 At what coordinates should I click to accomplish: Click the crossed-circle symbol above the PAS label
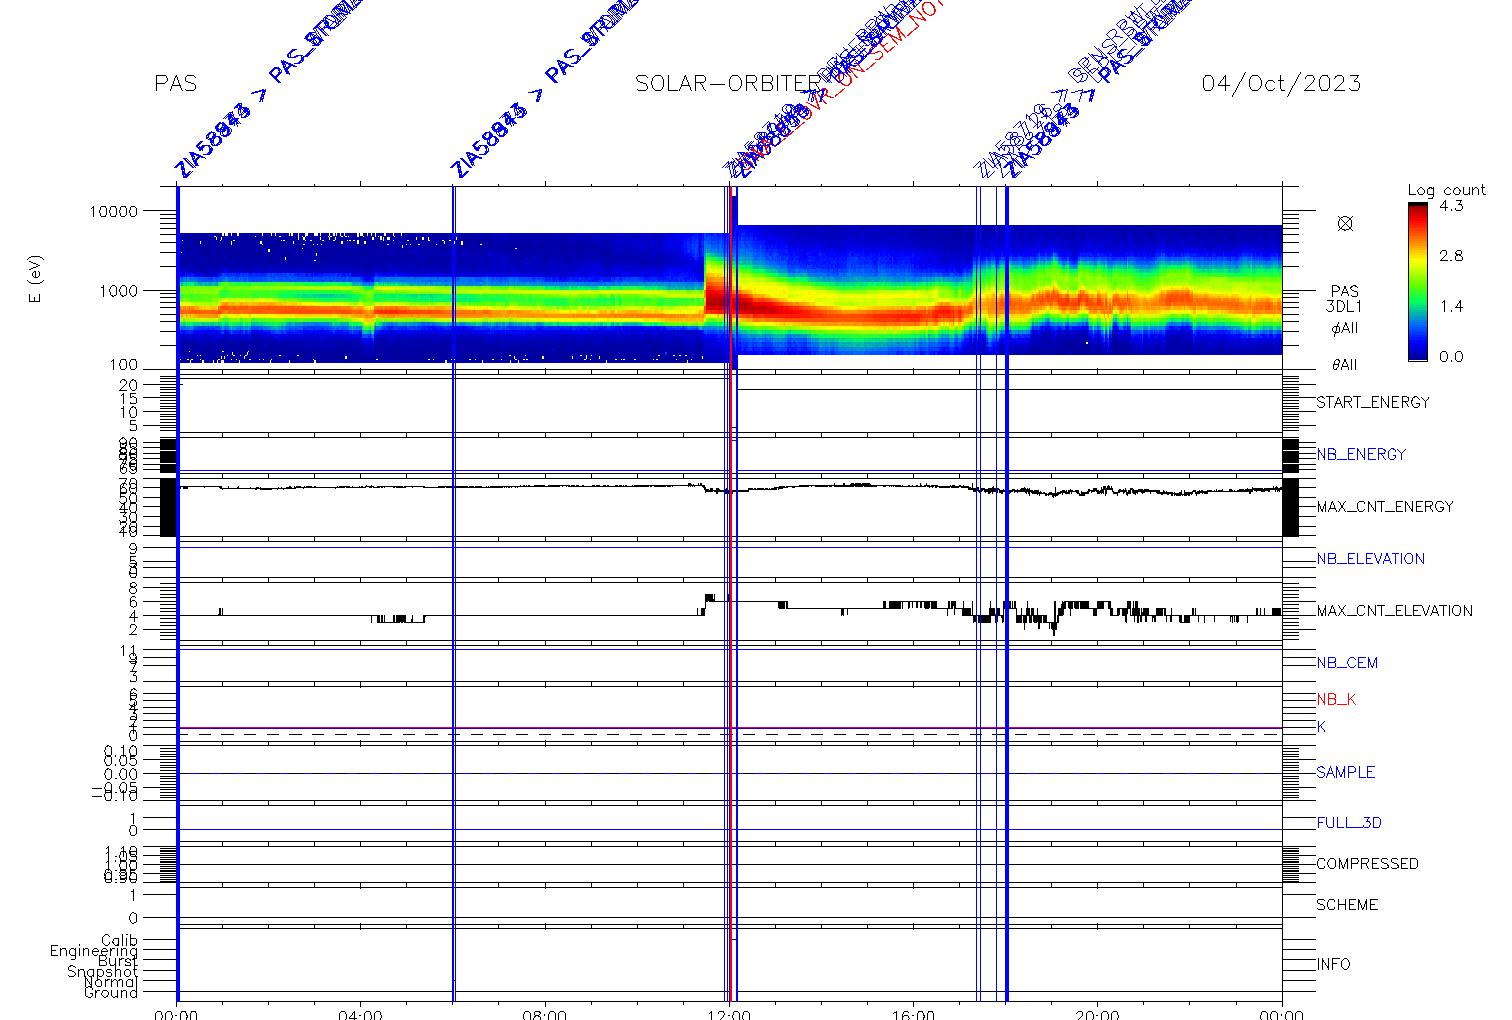point(1345,224)
